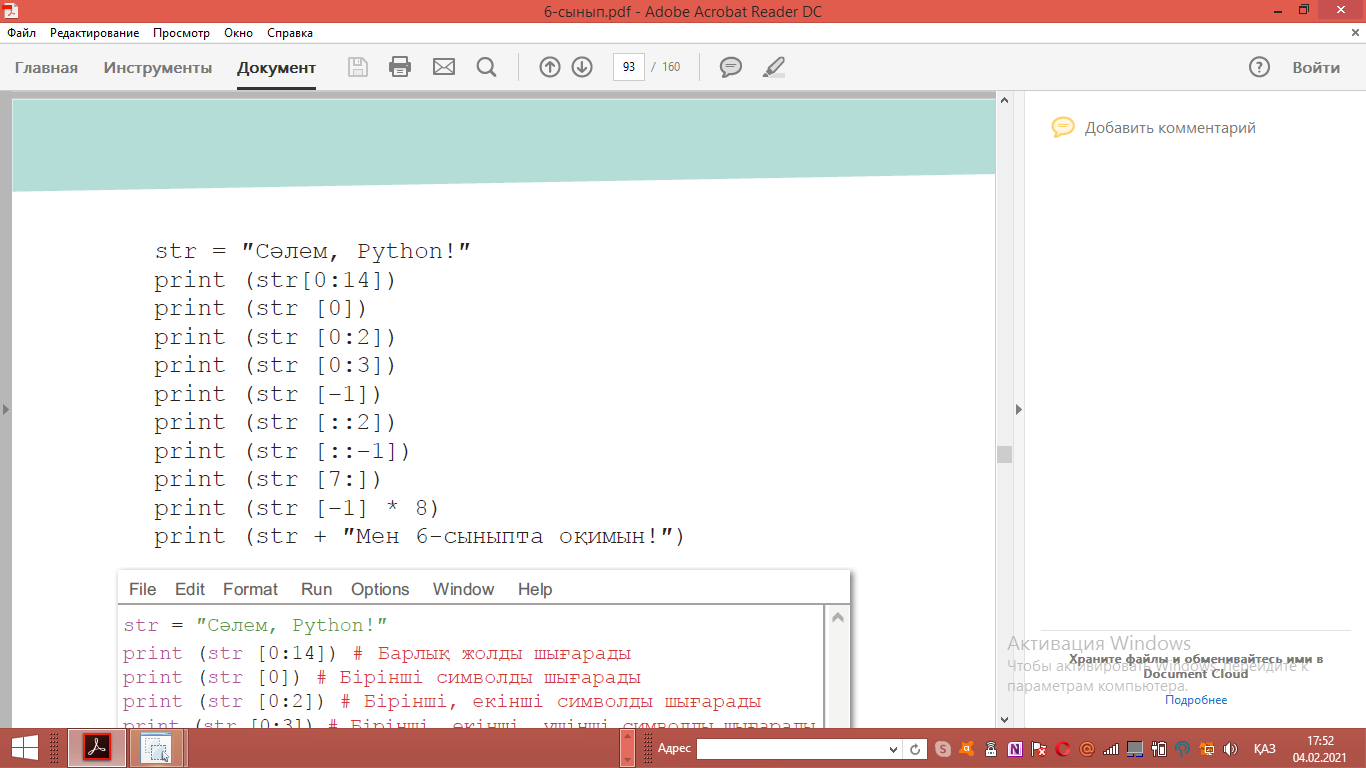Open the Snipping Tool taskbar icon
Screen dimensions: 1366x768
tap(157, 748)
